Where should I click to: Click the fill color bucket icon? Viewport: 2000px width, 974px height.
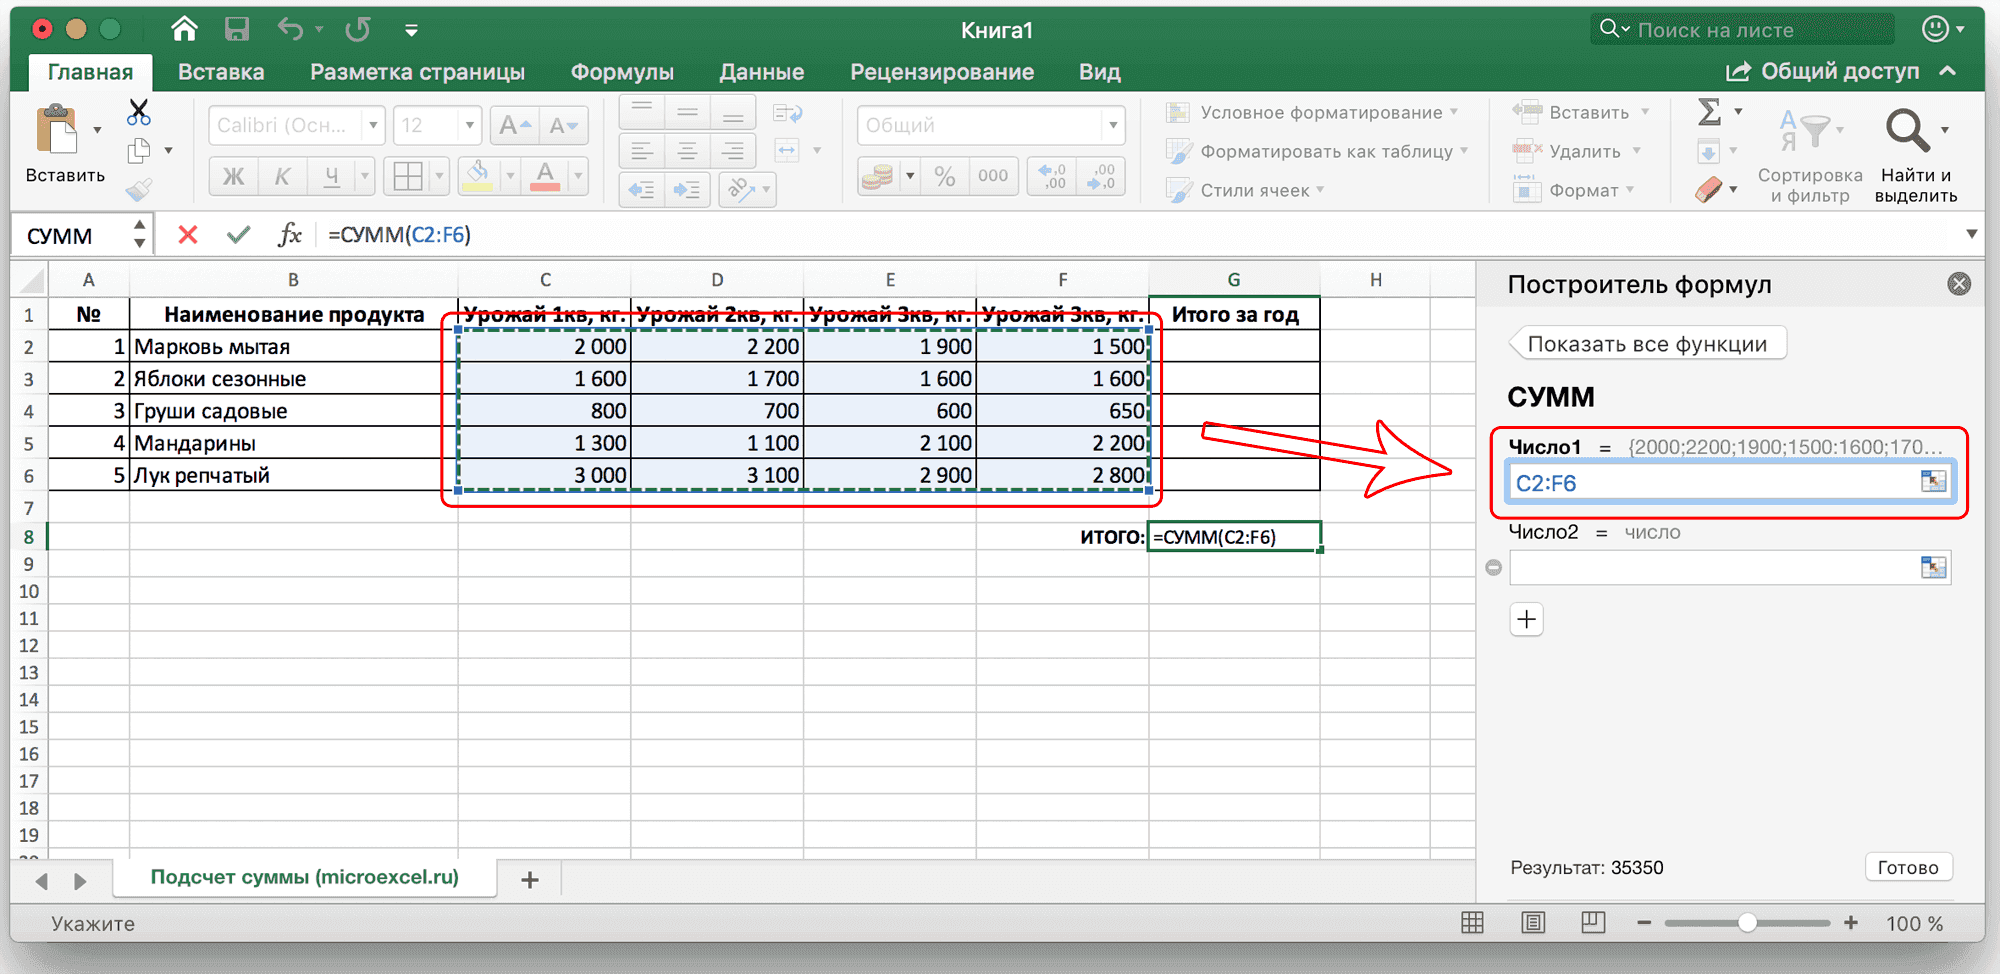pyautogui.click(x=478, y=176)
